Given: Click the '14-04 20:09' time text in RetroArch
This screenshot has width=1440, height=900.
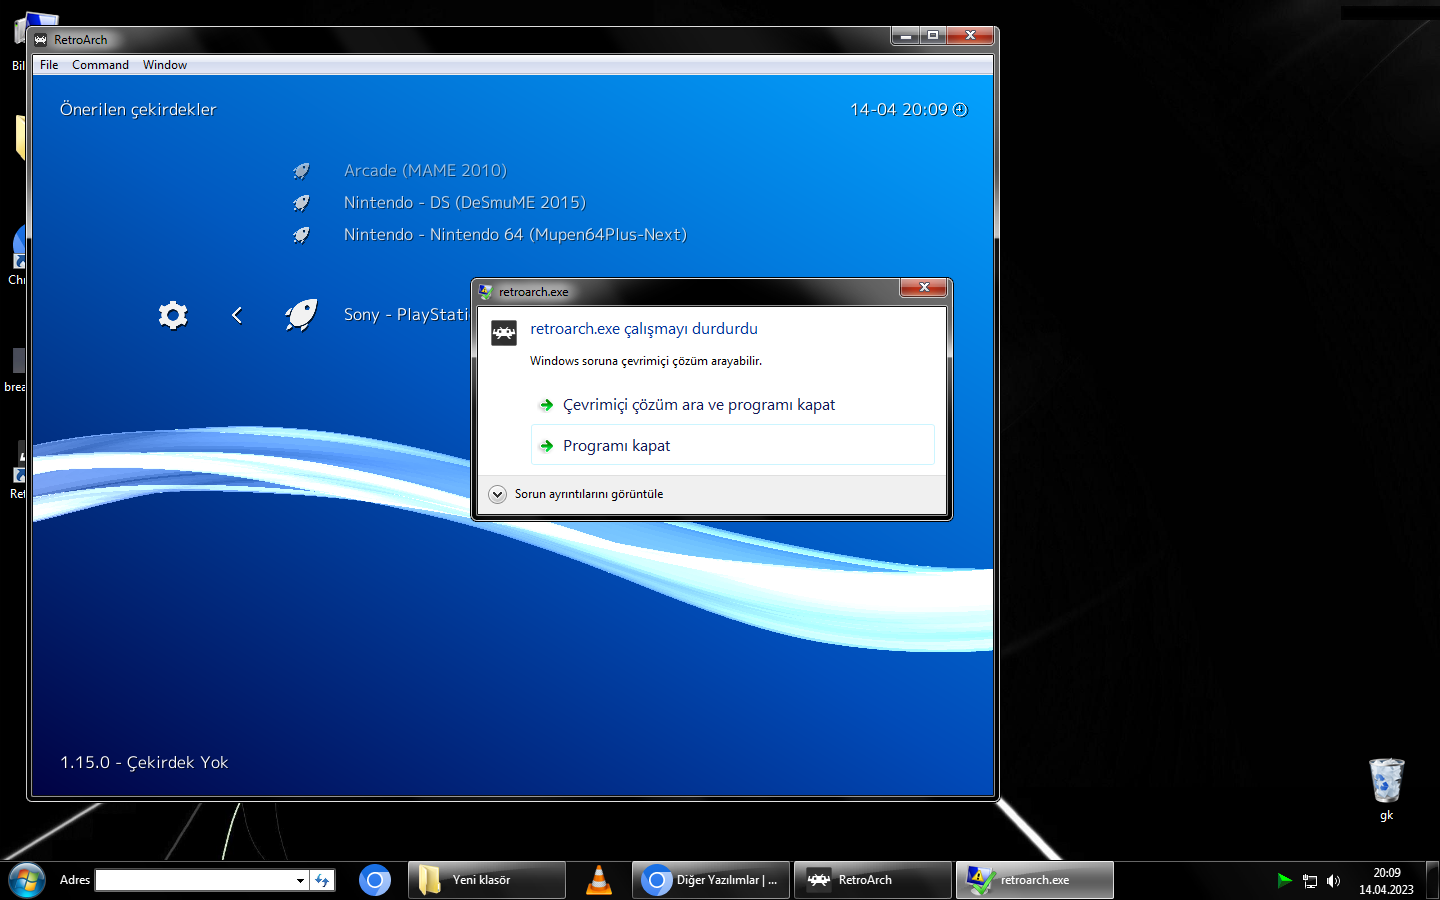Looking at the screenshot, I should coord(898,110).
